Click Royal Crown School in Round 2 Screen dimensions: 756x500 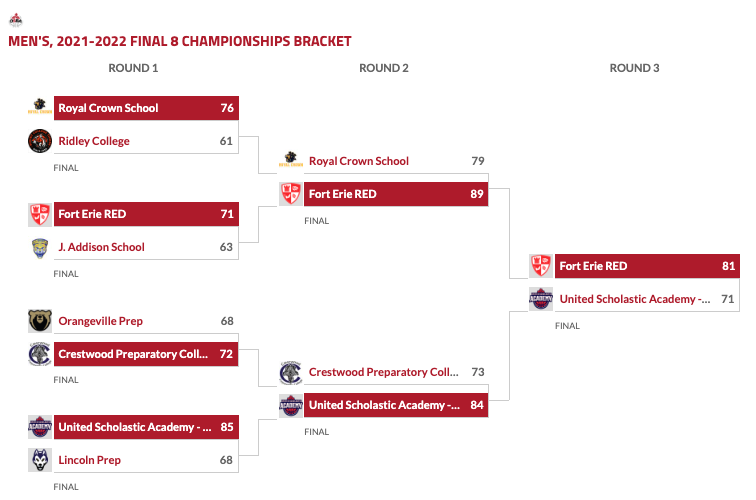(358, 161)
